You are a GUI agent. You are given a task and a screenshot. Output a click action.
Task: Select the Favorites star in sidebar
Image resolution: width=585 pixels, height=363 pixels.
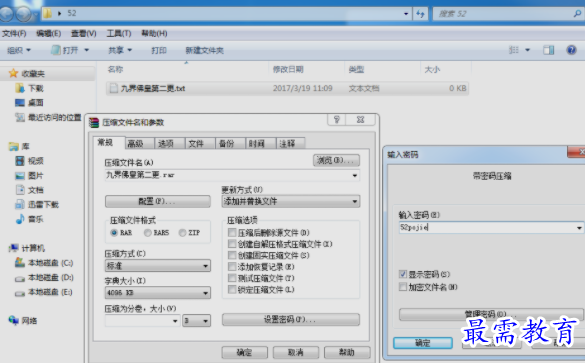13,73
